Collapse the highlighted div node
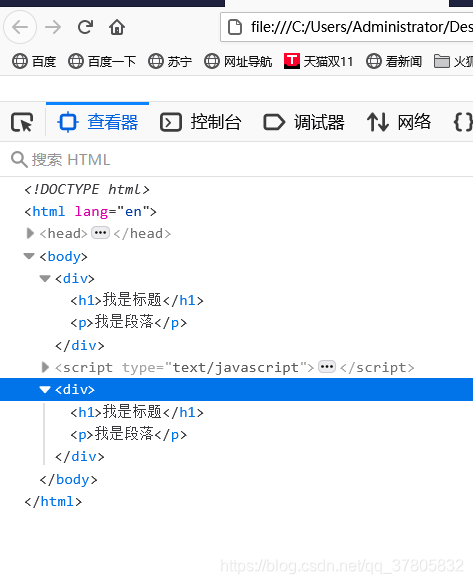 [x=45, y=390]
